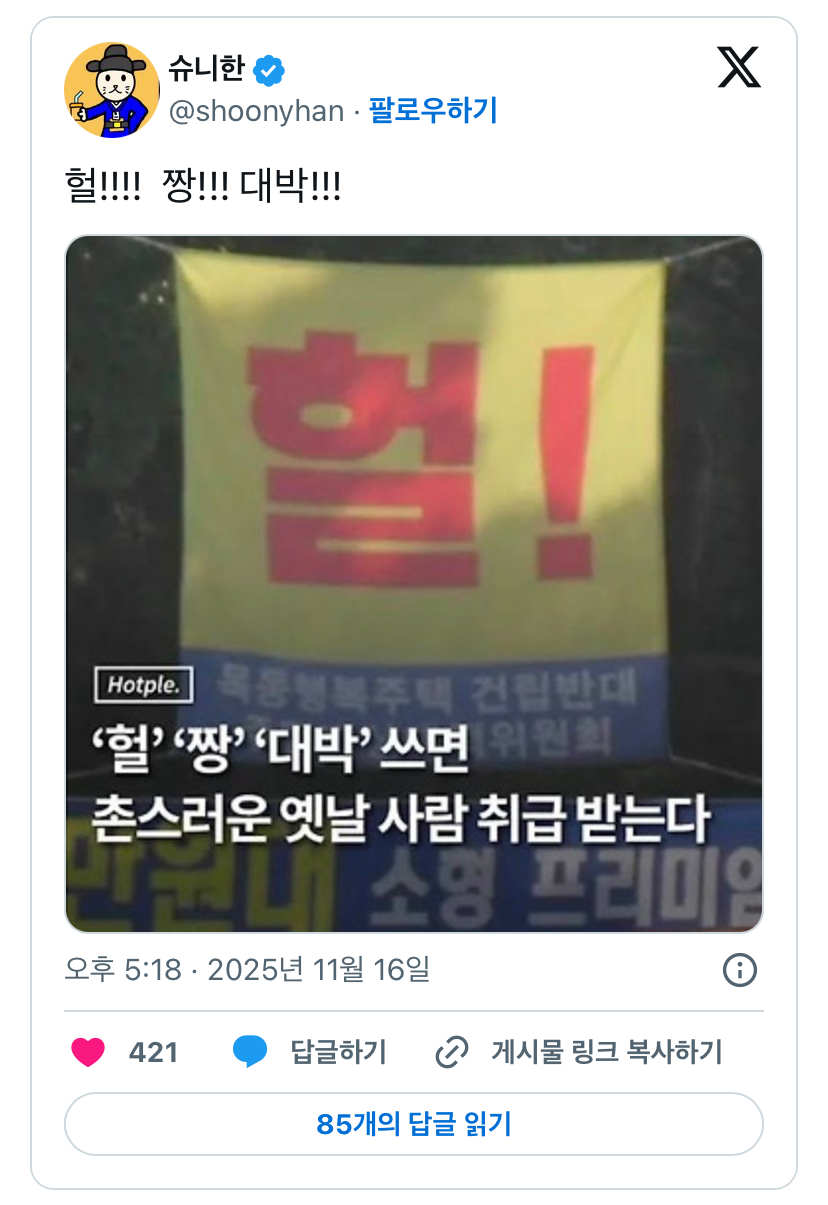Click the 슈니한 display name
Screen dimensions: 828x1205
[207, 70]
